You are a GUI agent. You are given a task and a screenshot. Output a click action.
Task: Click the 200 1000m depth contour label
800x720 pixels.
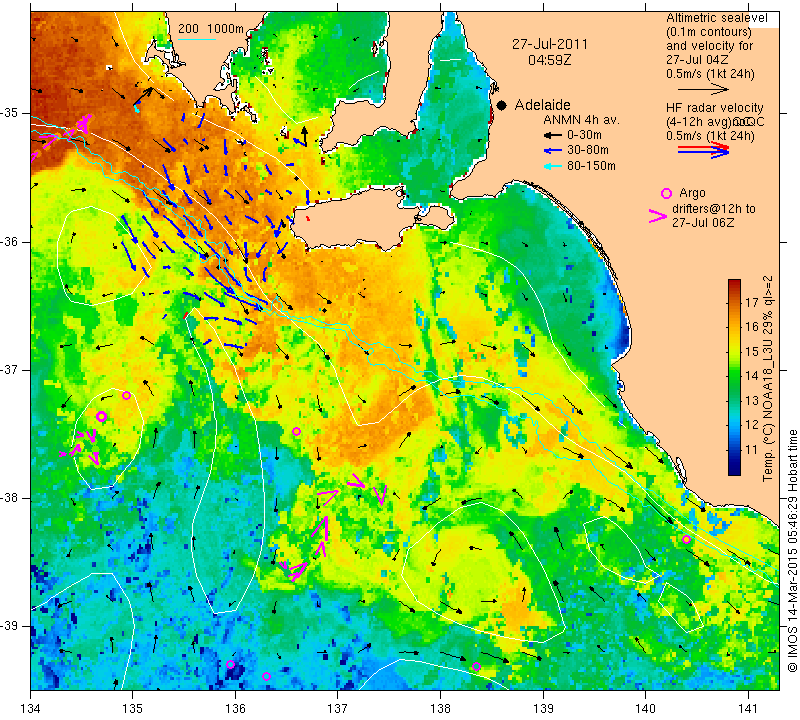point(211,29)
